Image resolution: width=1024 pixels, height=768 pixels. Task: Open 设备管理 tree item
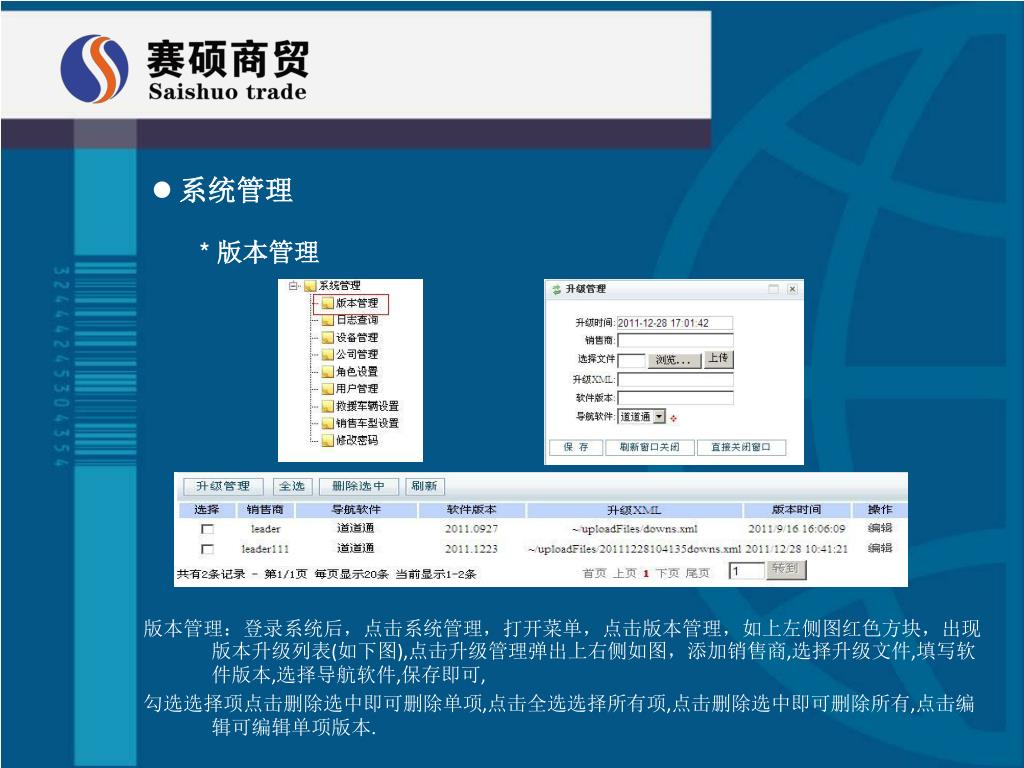pos(357,338)
